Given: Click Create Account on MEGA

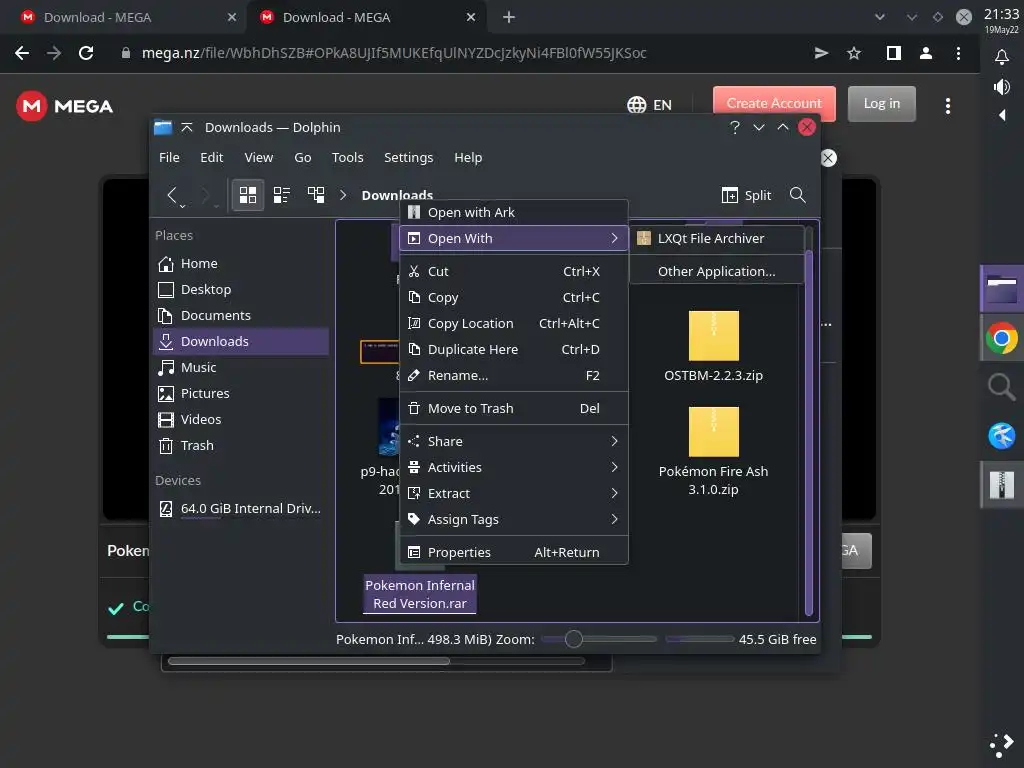Looking at the screenshot, I should point(774,103).
